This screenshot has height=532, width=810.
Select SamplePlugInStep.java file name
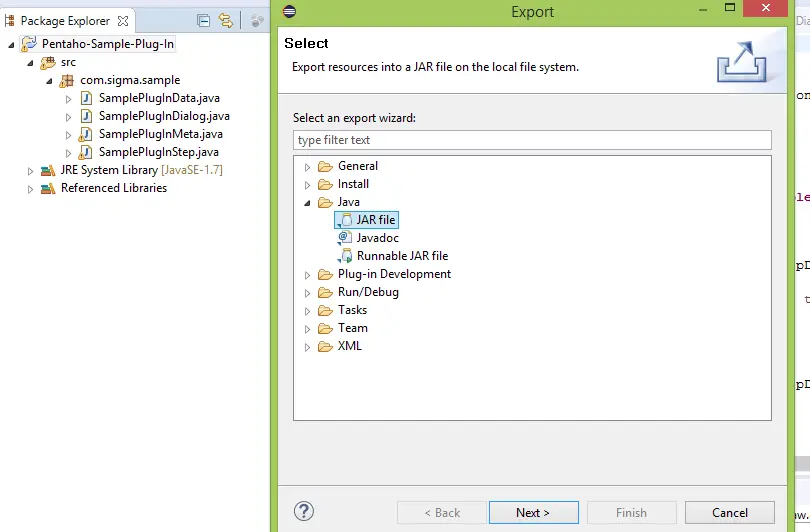(x=159, y=152)
